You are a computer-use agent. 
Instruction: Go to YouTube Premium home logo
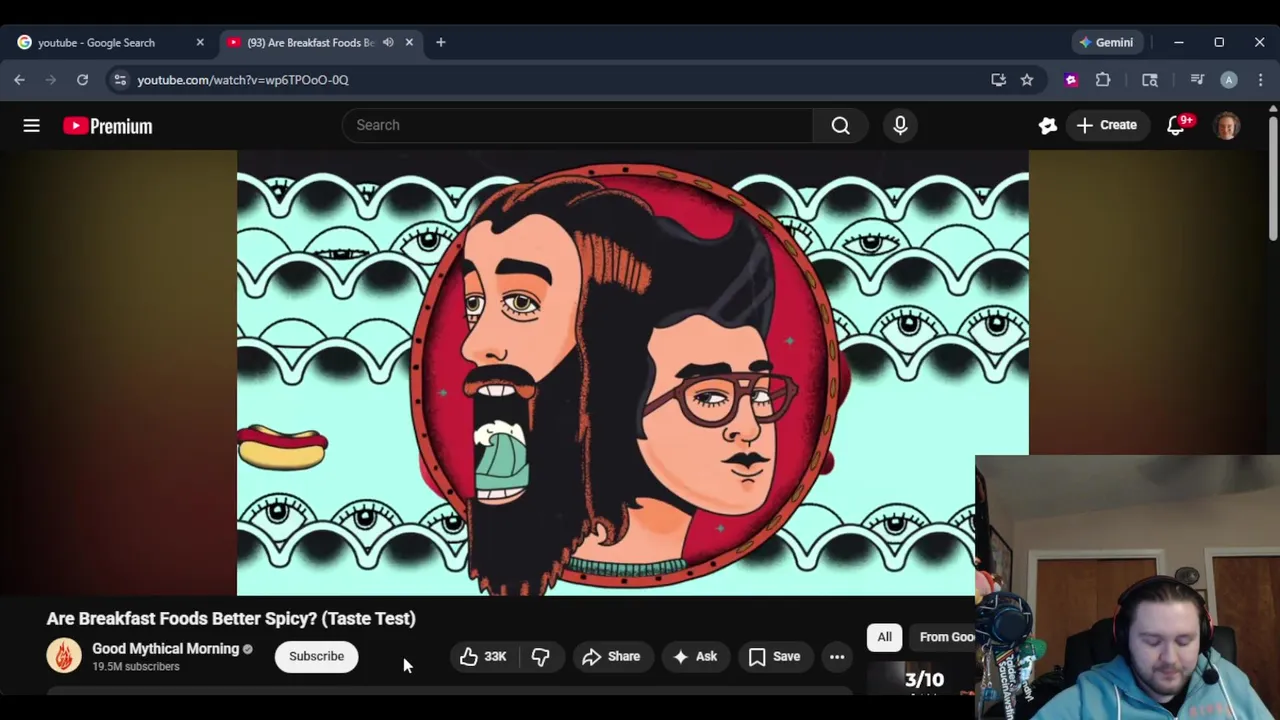click(108, 126)
